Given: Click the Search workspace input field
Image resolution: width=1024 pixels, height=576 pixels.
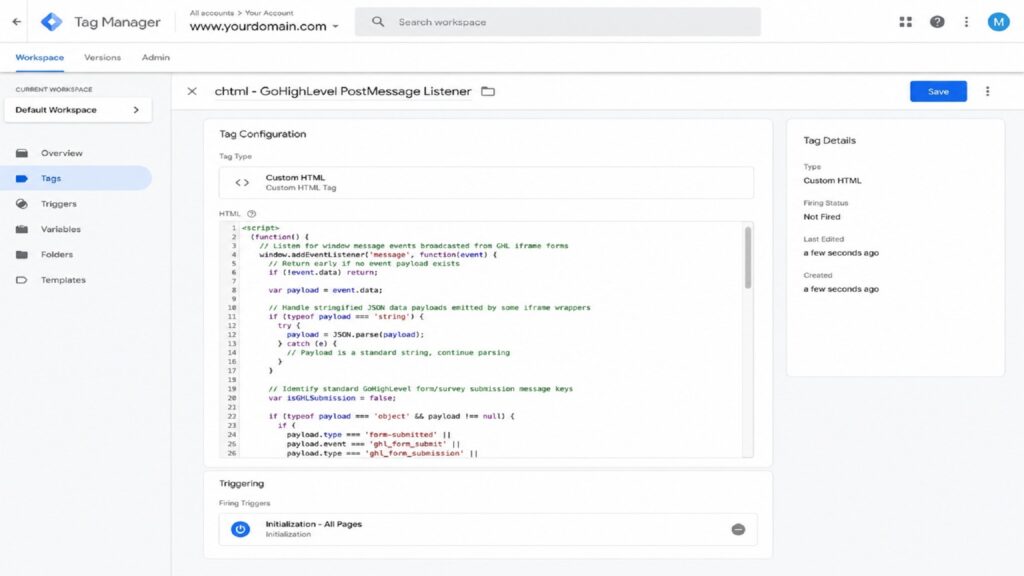Looking at the screenshot, I should 558,22.
